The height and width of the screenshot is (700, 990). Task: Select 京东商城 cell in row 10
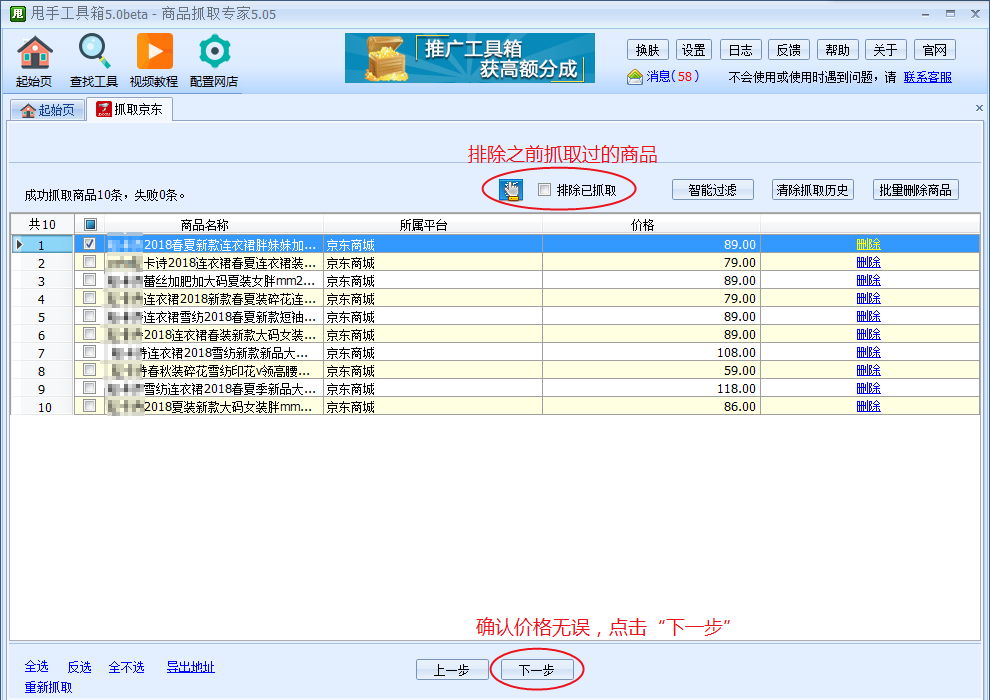432,406
